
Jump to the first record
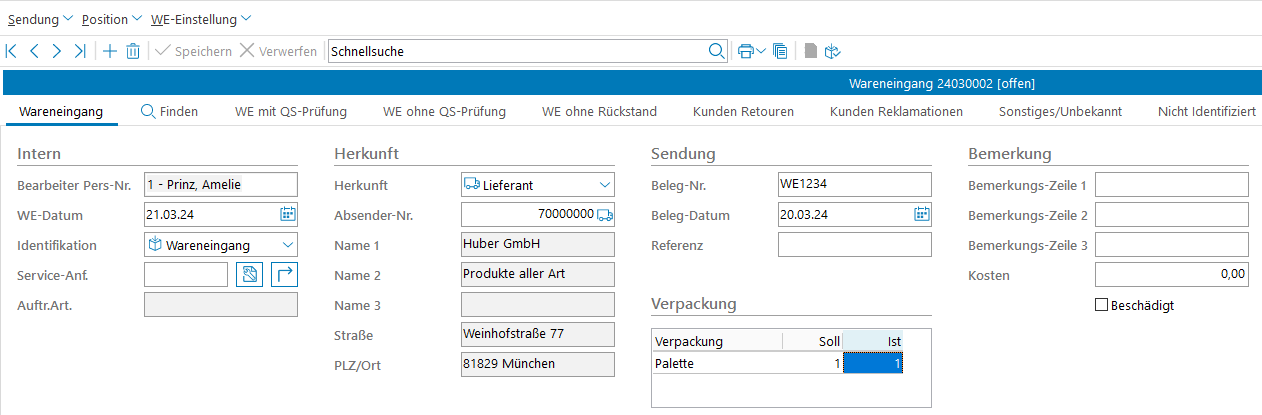point(12,51)
